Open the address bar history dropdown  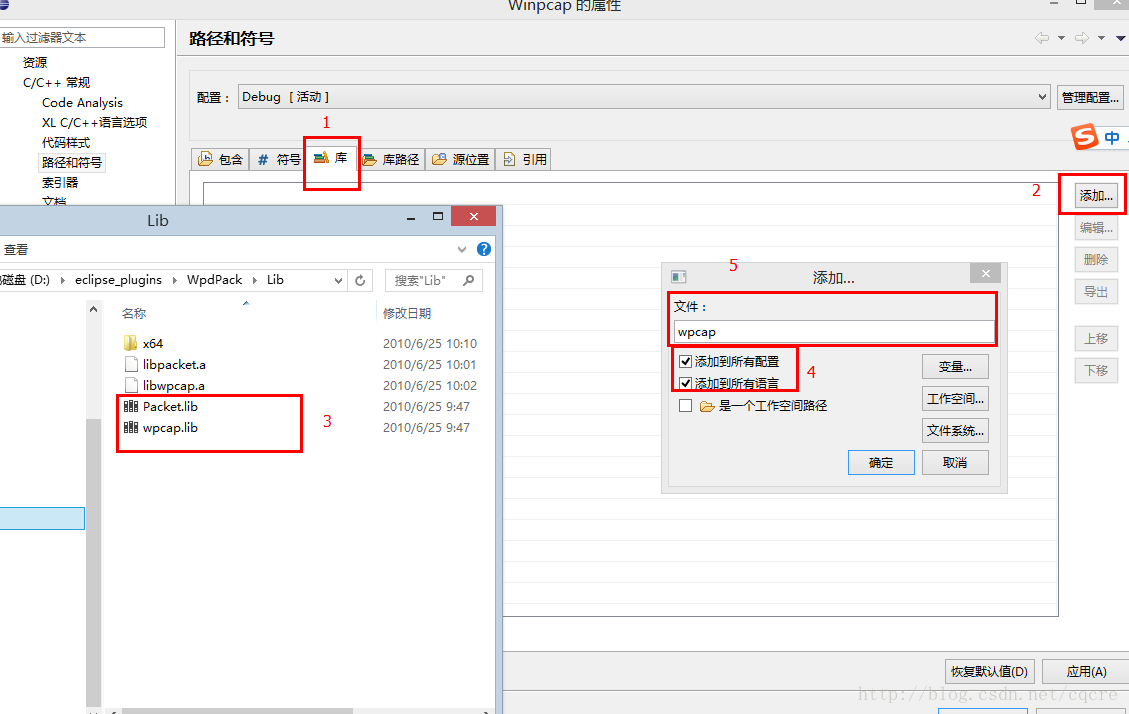tap(338, 281)
